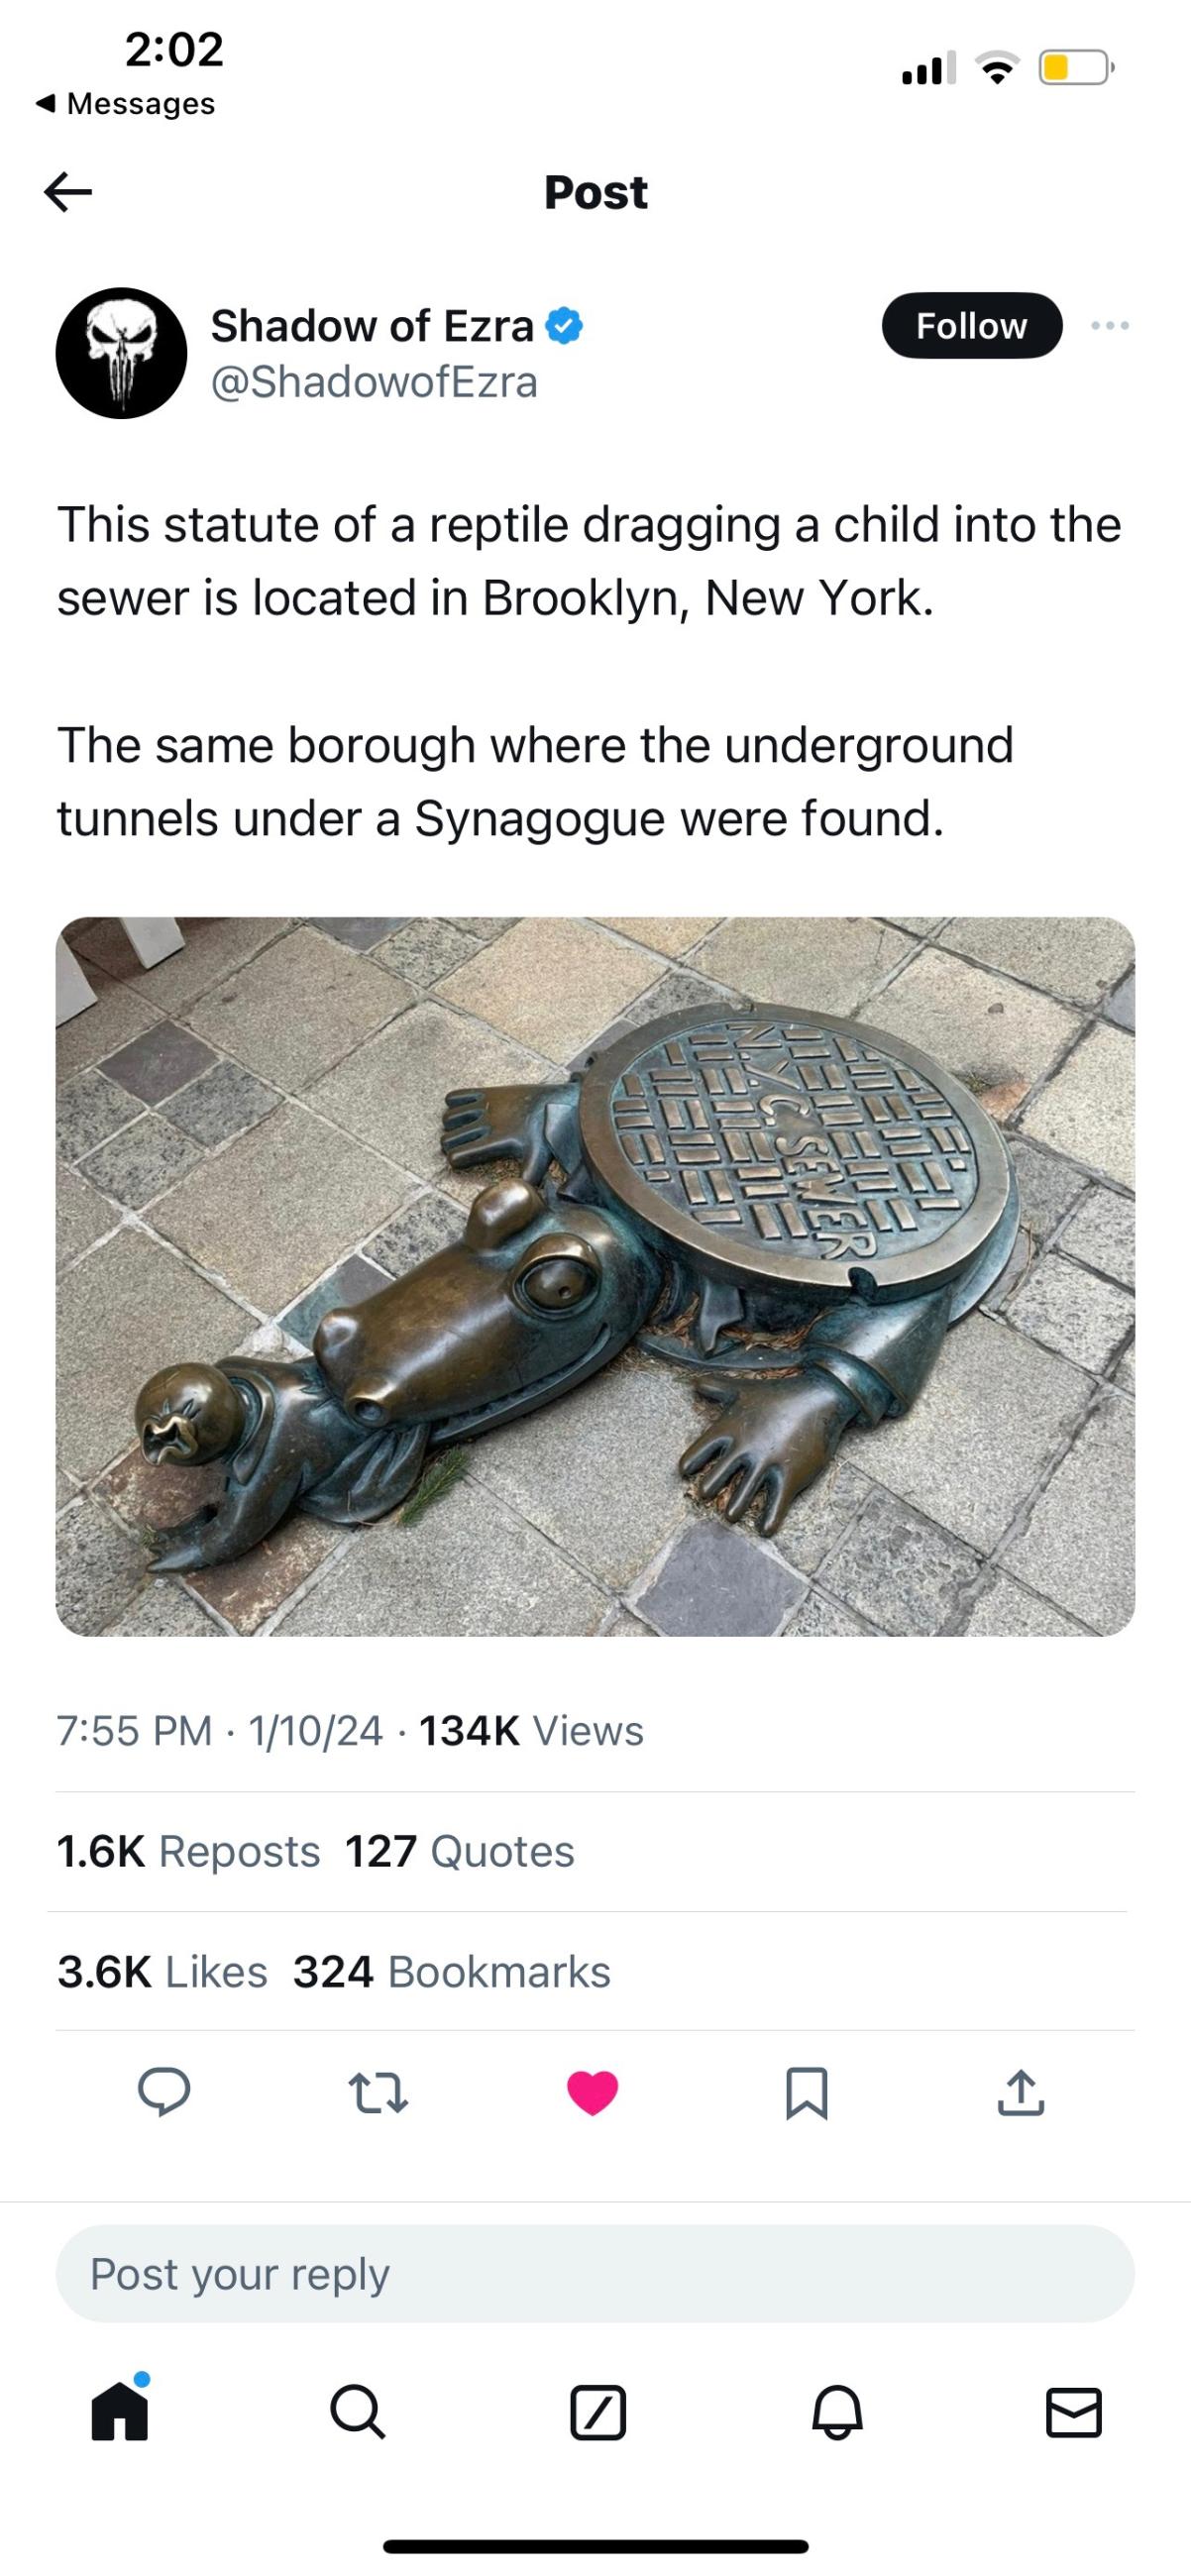The width and height of the screenshot is (1191, 2576).
Task: Open the share upload icon
Action: (x=1020, y=2092)
